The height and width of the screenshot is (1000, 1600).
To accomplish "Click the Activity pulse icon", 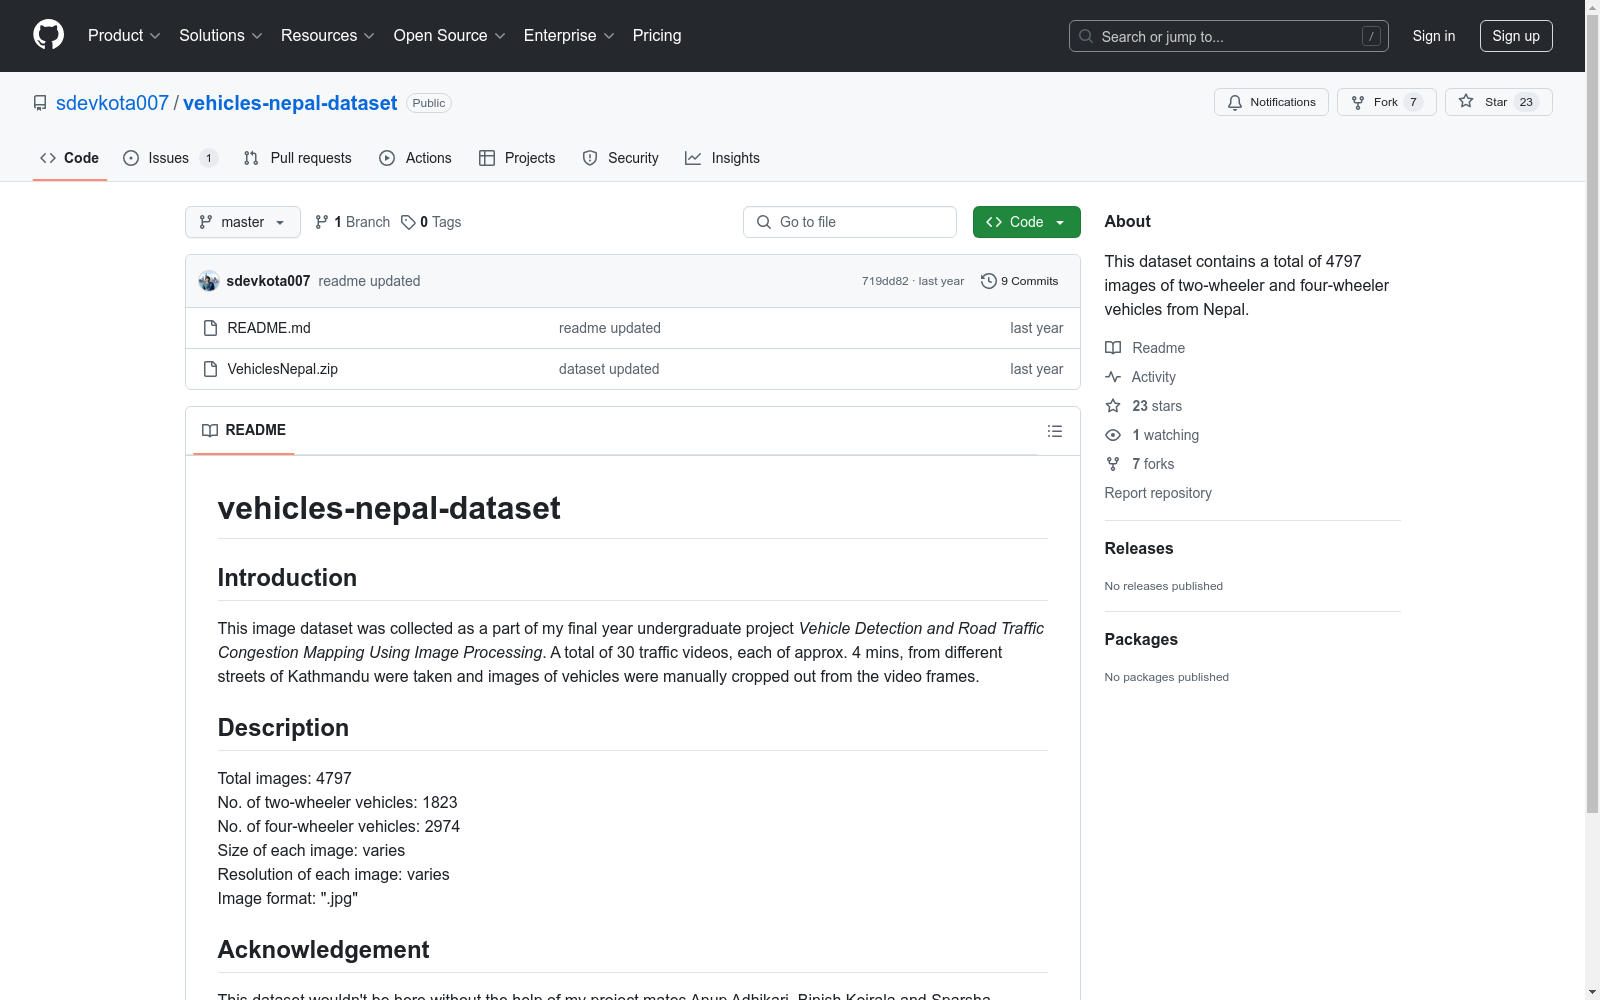I will [x=1113, y=377].
